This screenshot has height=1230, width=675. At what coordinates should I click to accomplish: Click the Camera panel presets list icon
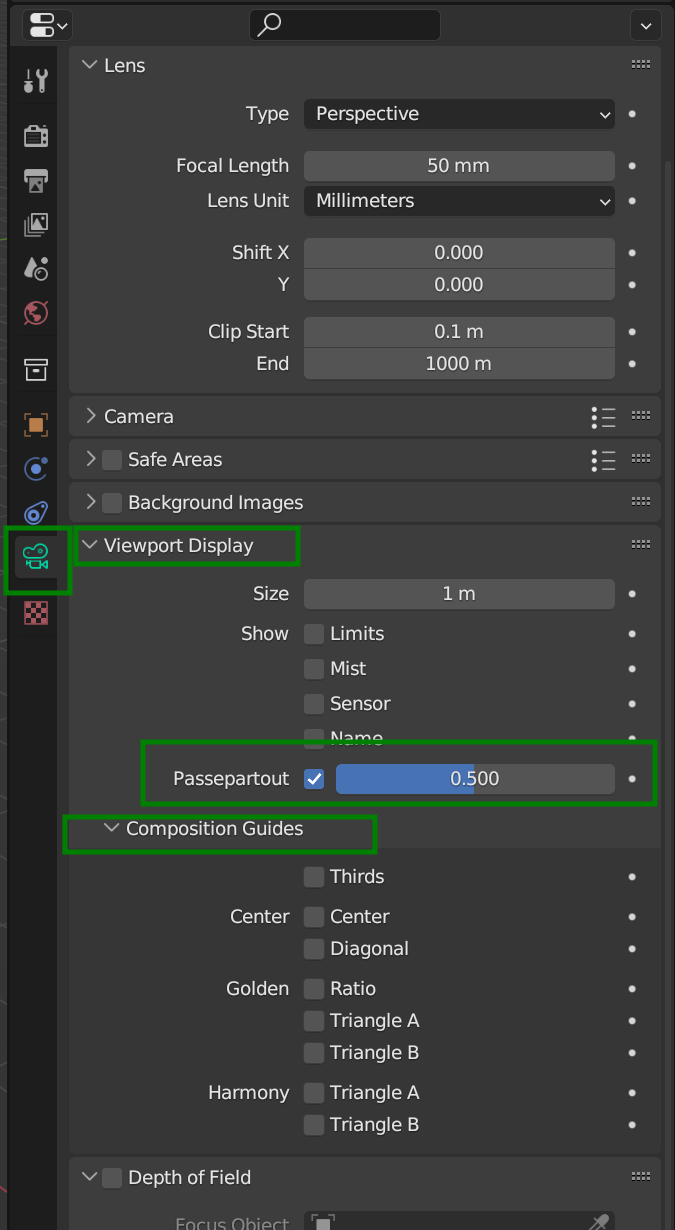603,417
